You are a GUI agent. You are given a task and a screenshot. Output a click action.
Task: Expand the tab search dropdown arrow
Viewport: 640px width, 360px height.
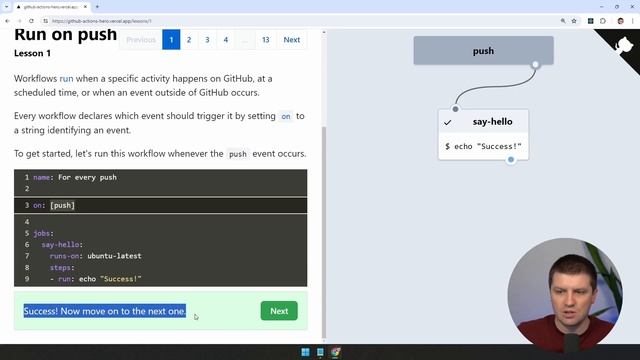pos(6,7)
